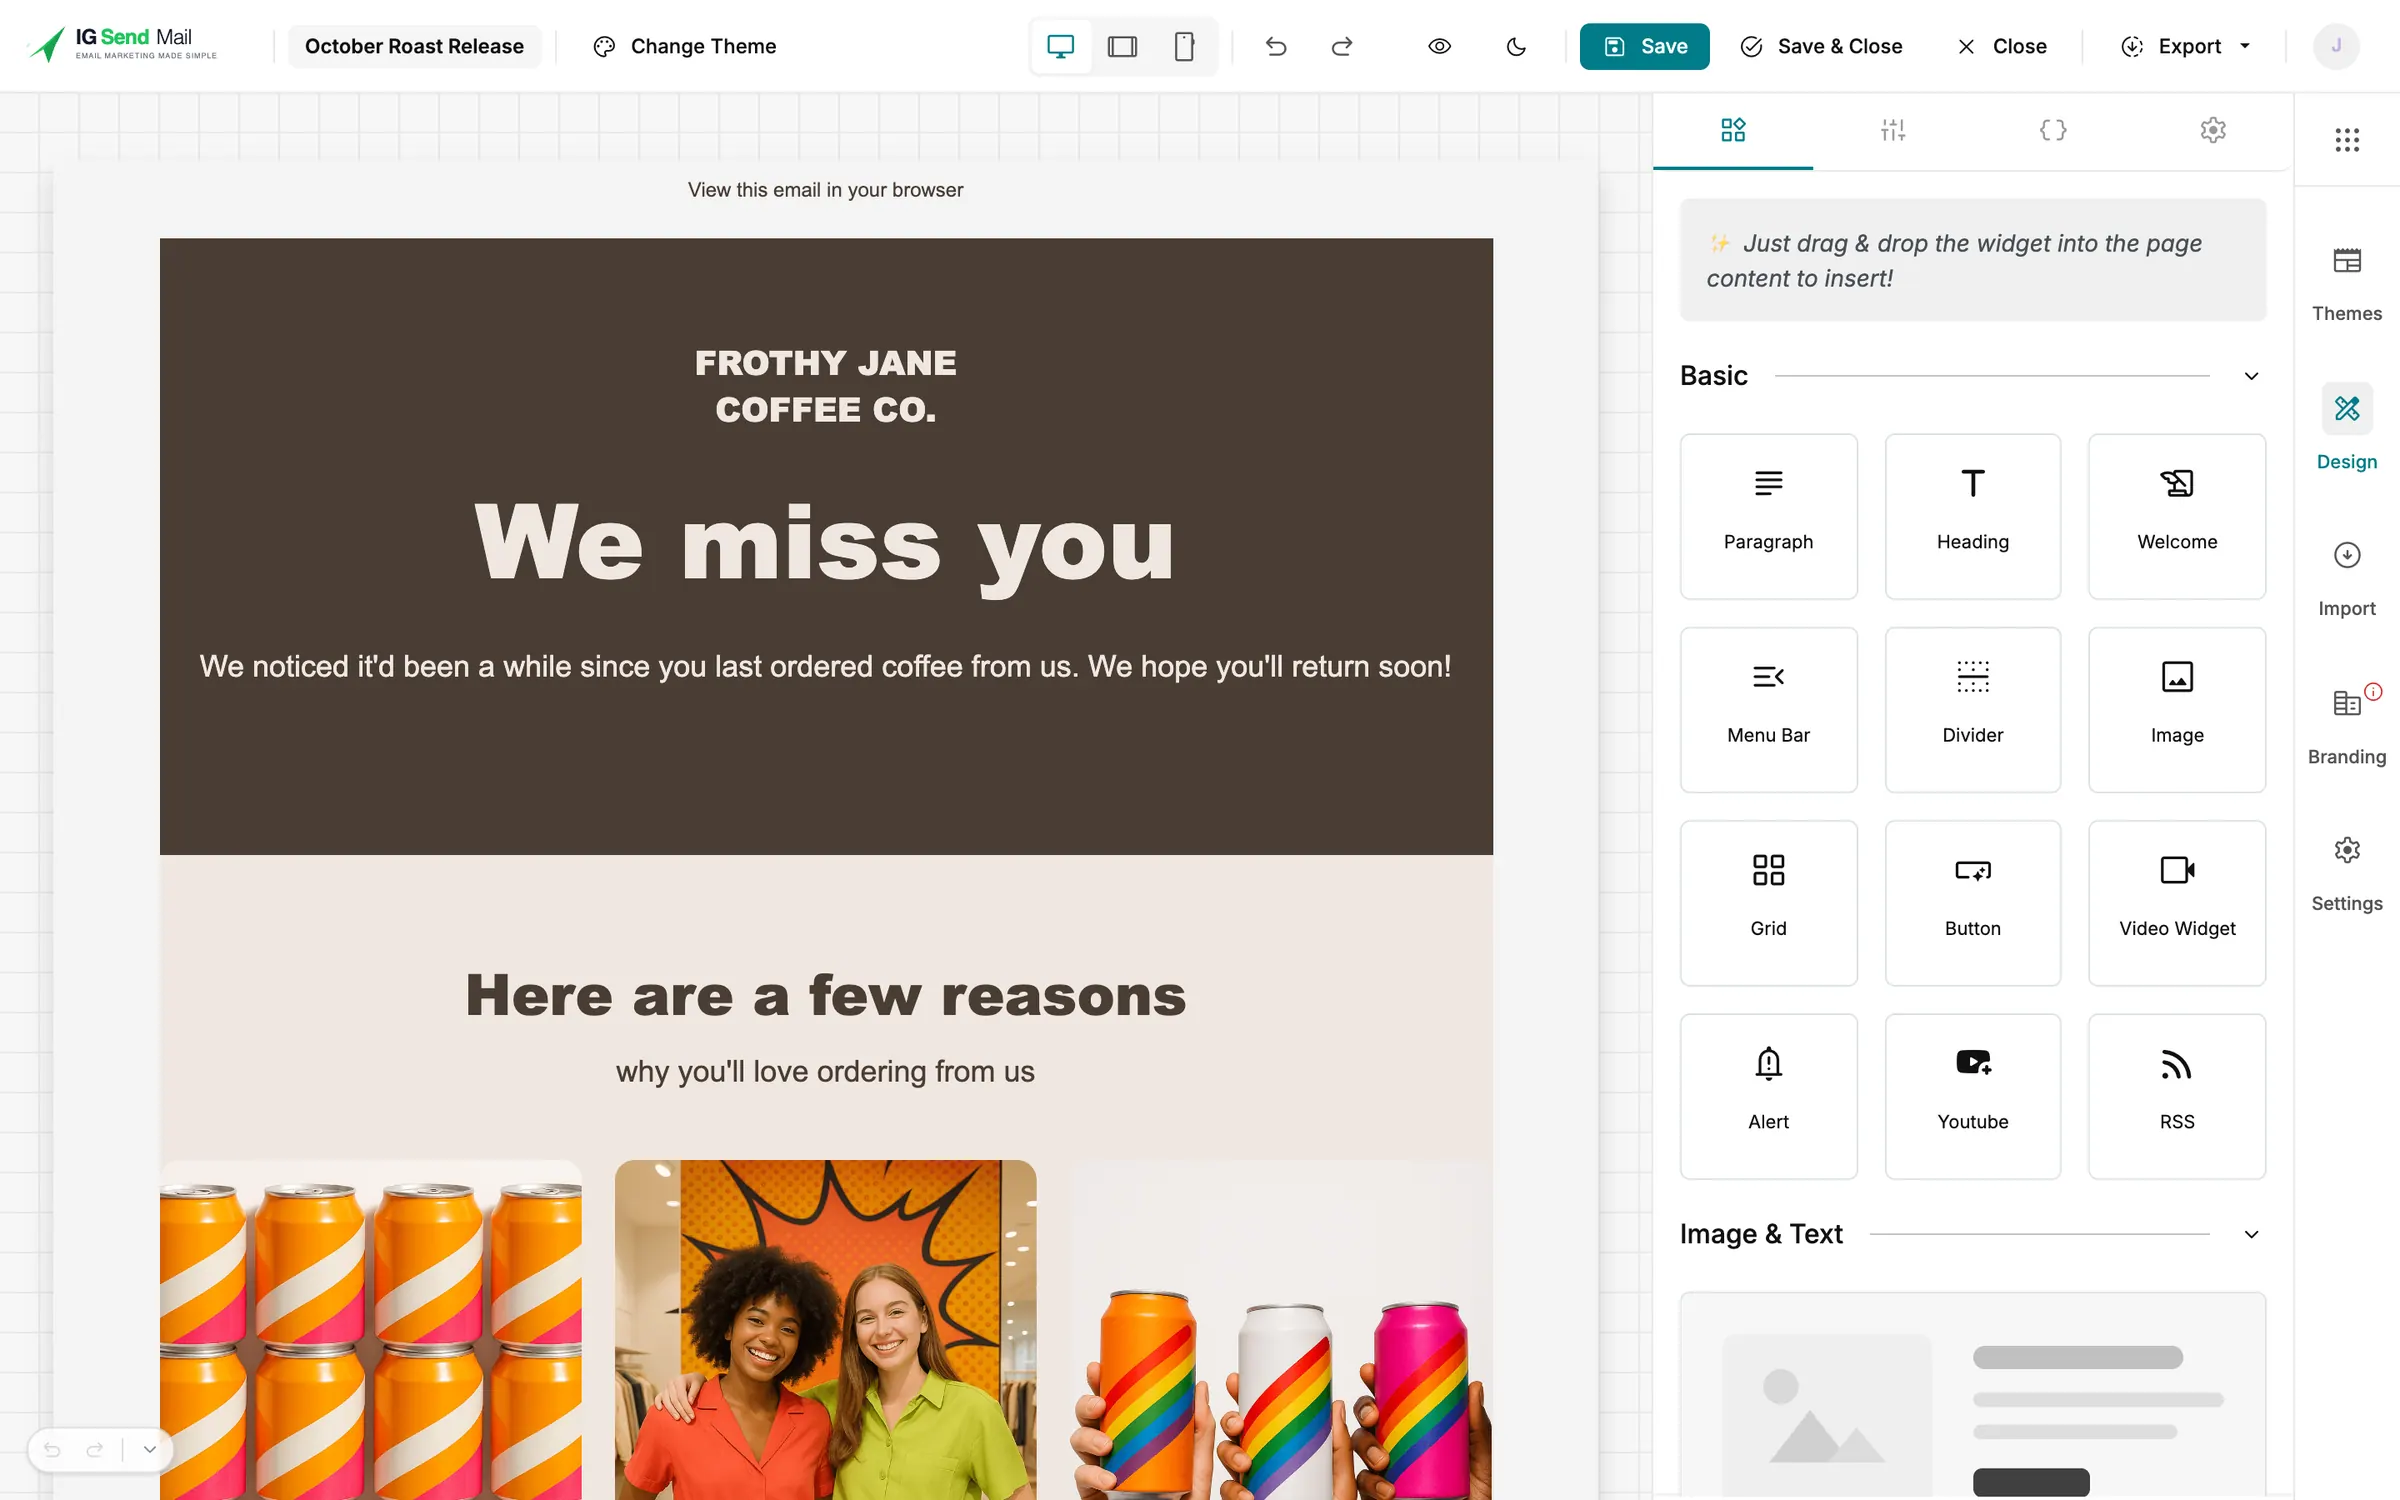Screen dimensions: 2400x1500
Task: Select the Youtube widget
Action: point(1972,1096)
